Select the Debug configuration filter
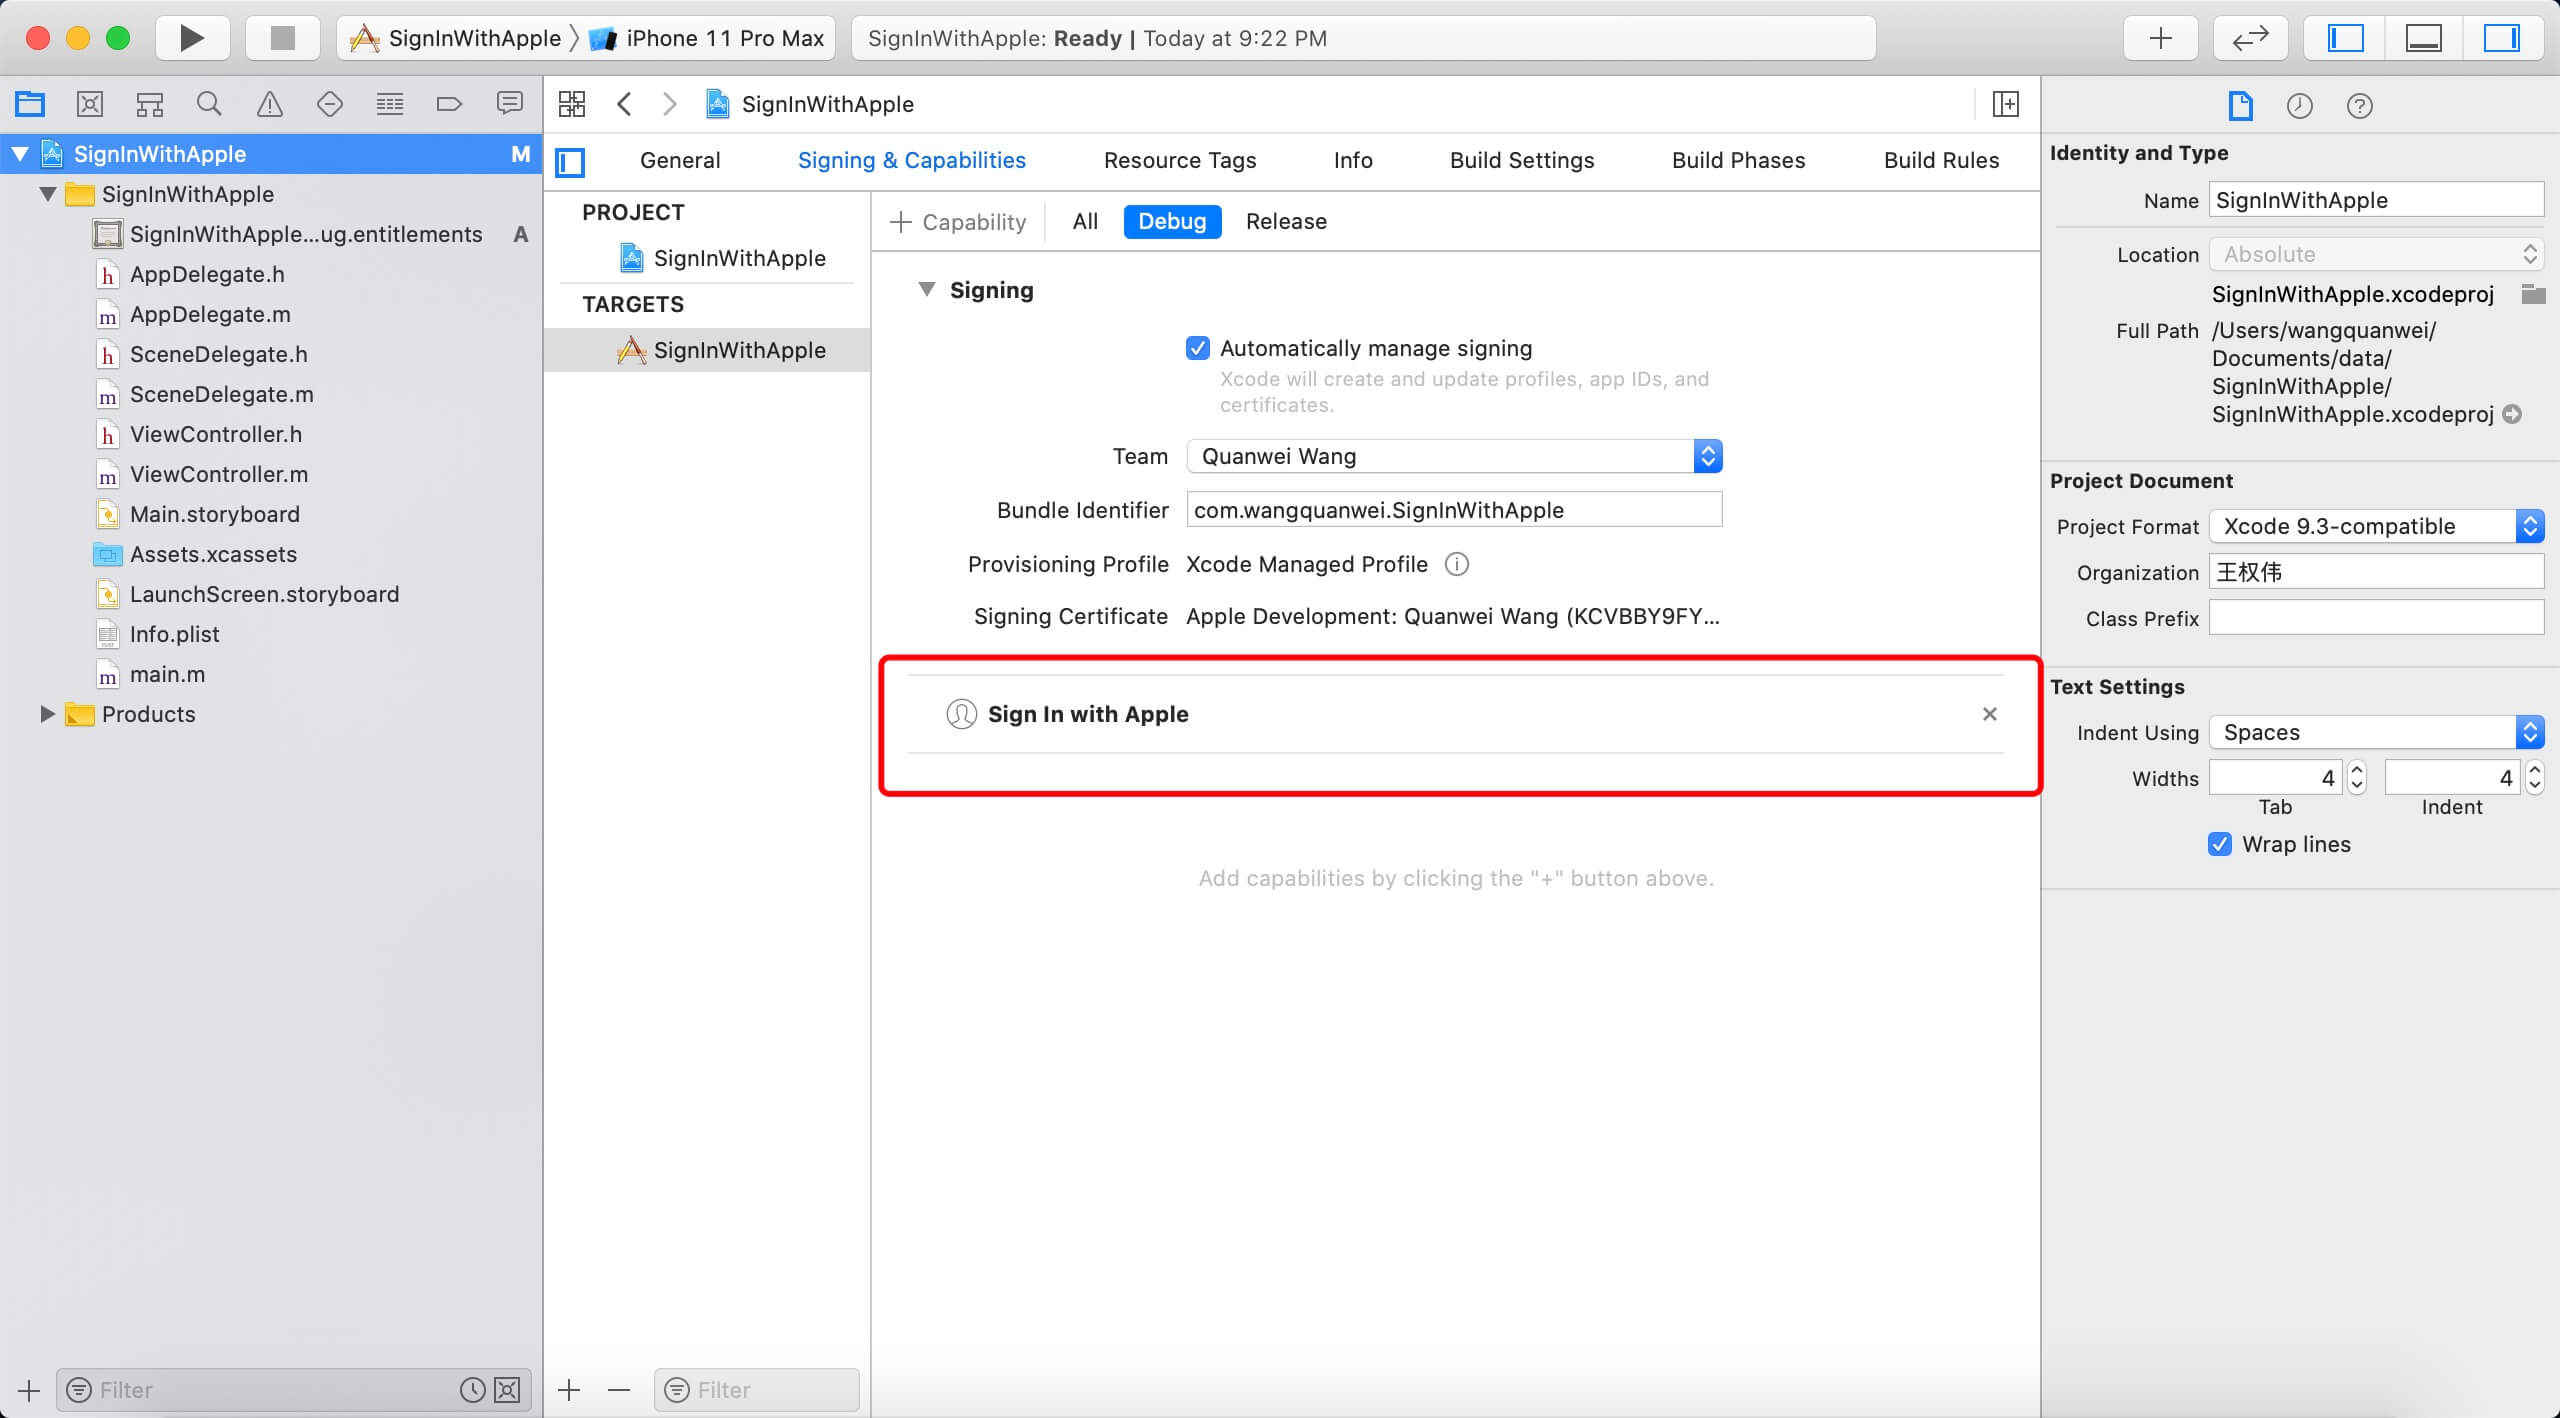Viewport: 2560px width, 1418px height. point(1172,221)
